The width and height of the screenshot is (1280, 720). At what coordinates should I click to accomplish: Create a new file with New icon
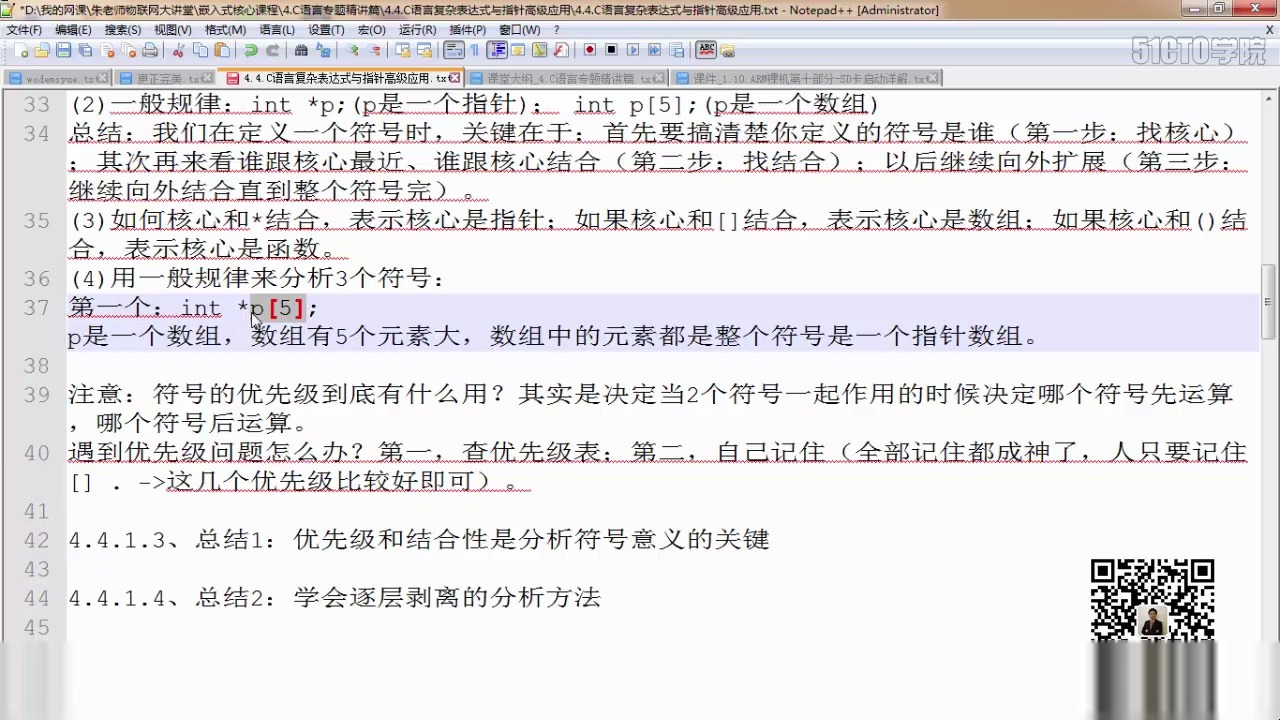click(19, 50)
